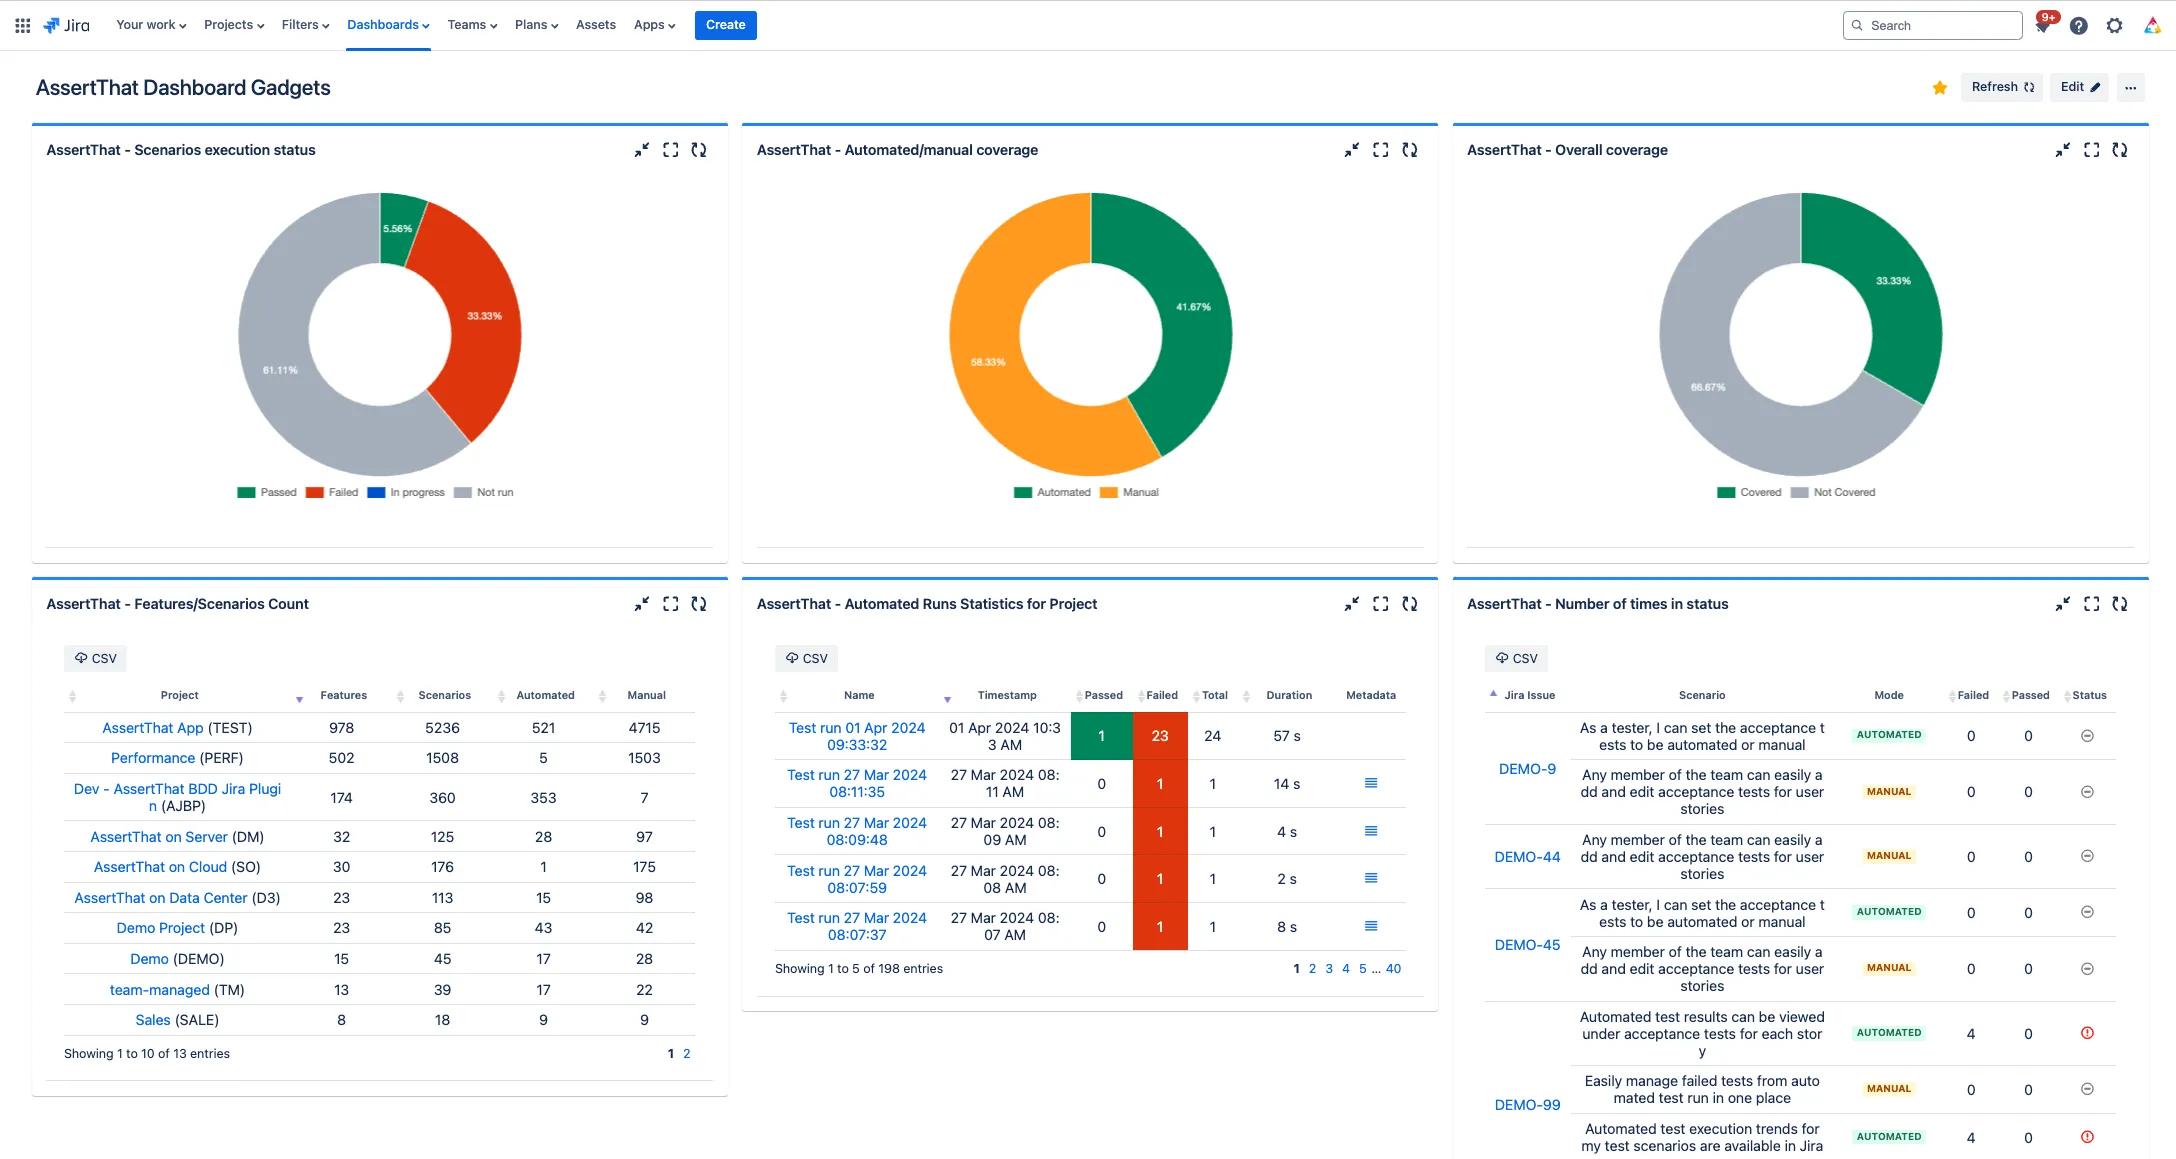2176x1159 pixels.
Task: Refresh the Automated/manual coverage gadget
Action: (1409, 150)
